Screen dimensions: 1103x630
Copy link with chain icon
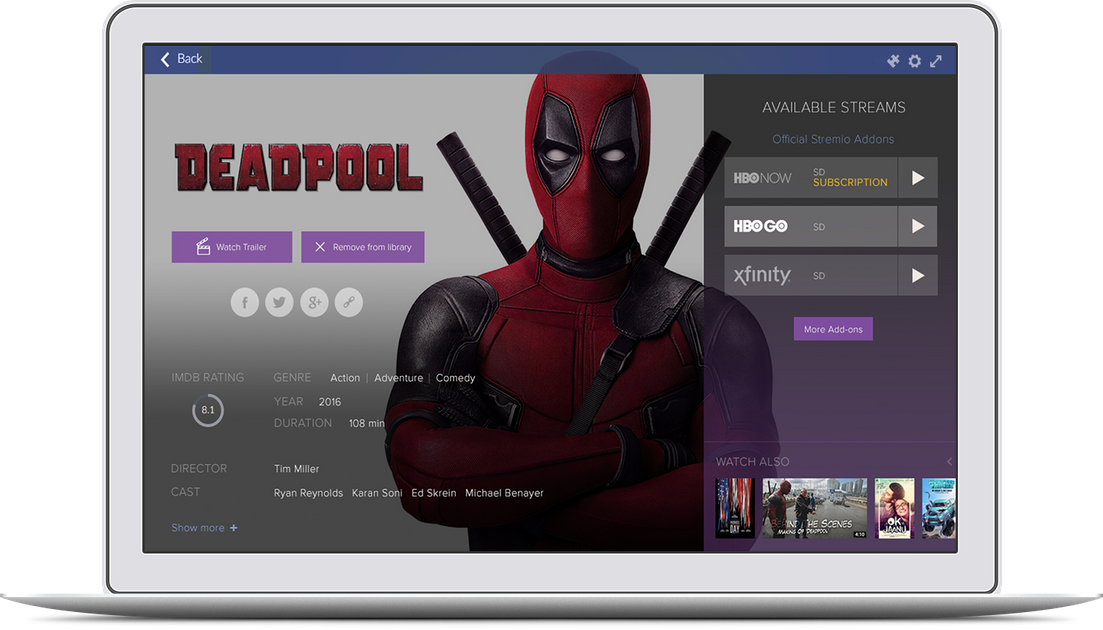[x=349, y=302]
